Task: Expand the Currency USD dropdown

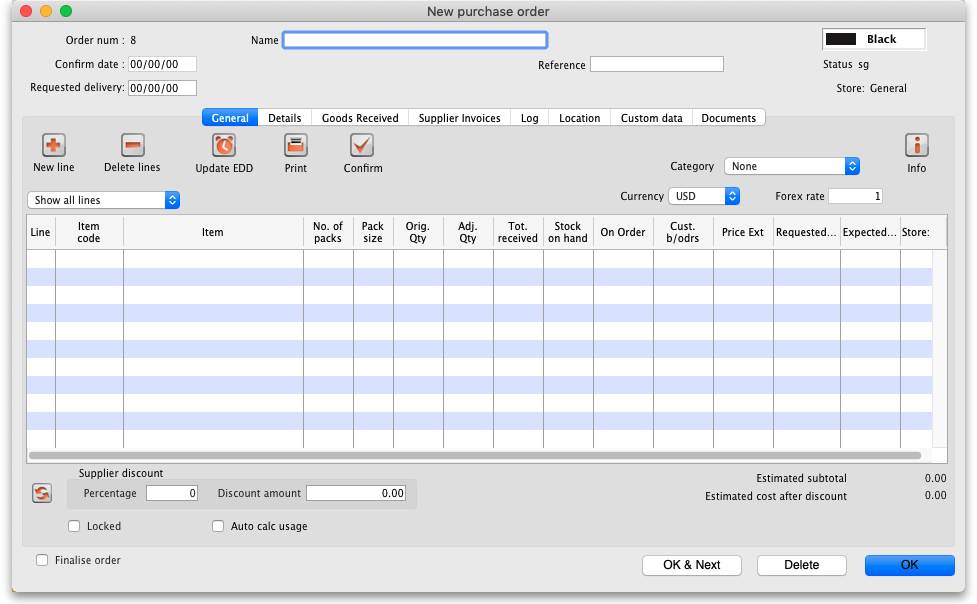Action: (704, 196)
